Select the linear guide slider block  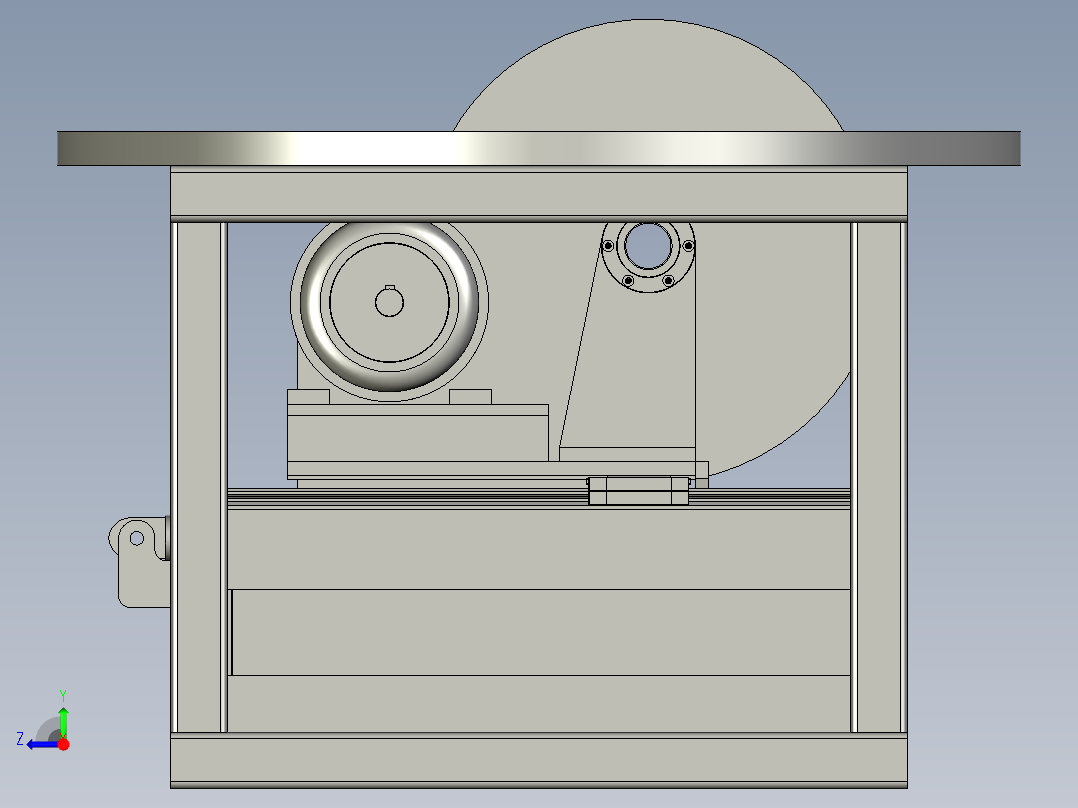[x=639, y=490]
